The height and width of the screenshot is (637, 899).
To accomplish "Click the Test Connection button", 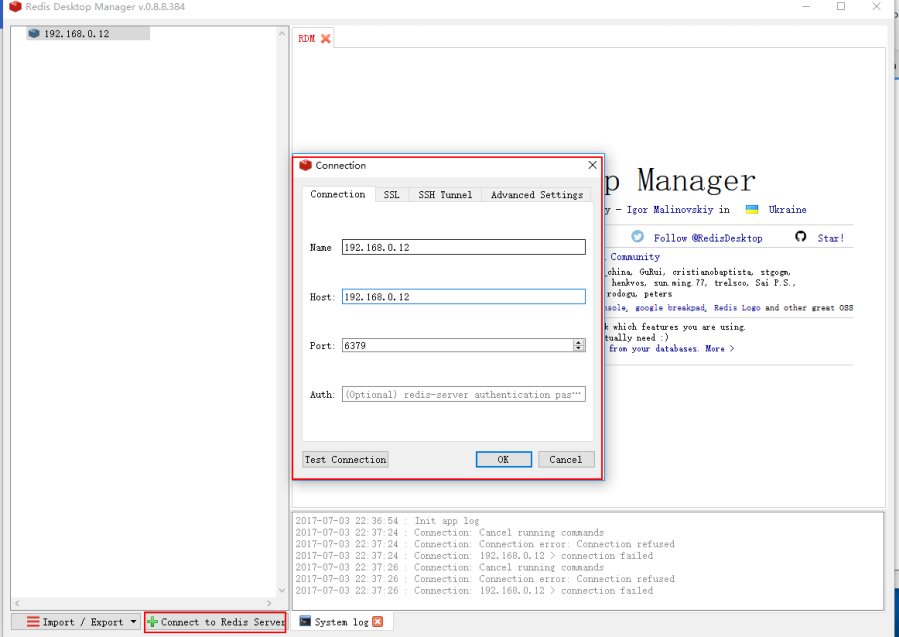I will click(345, 459).
